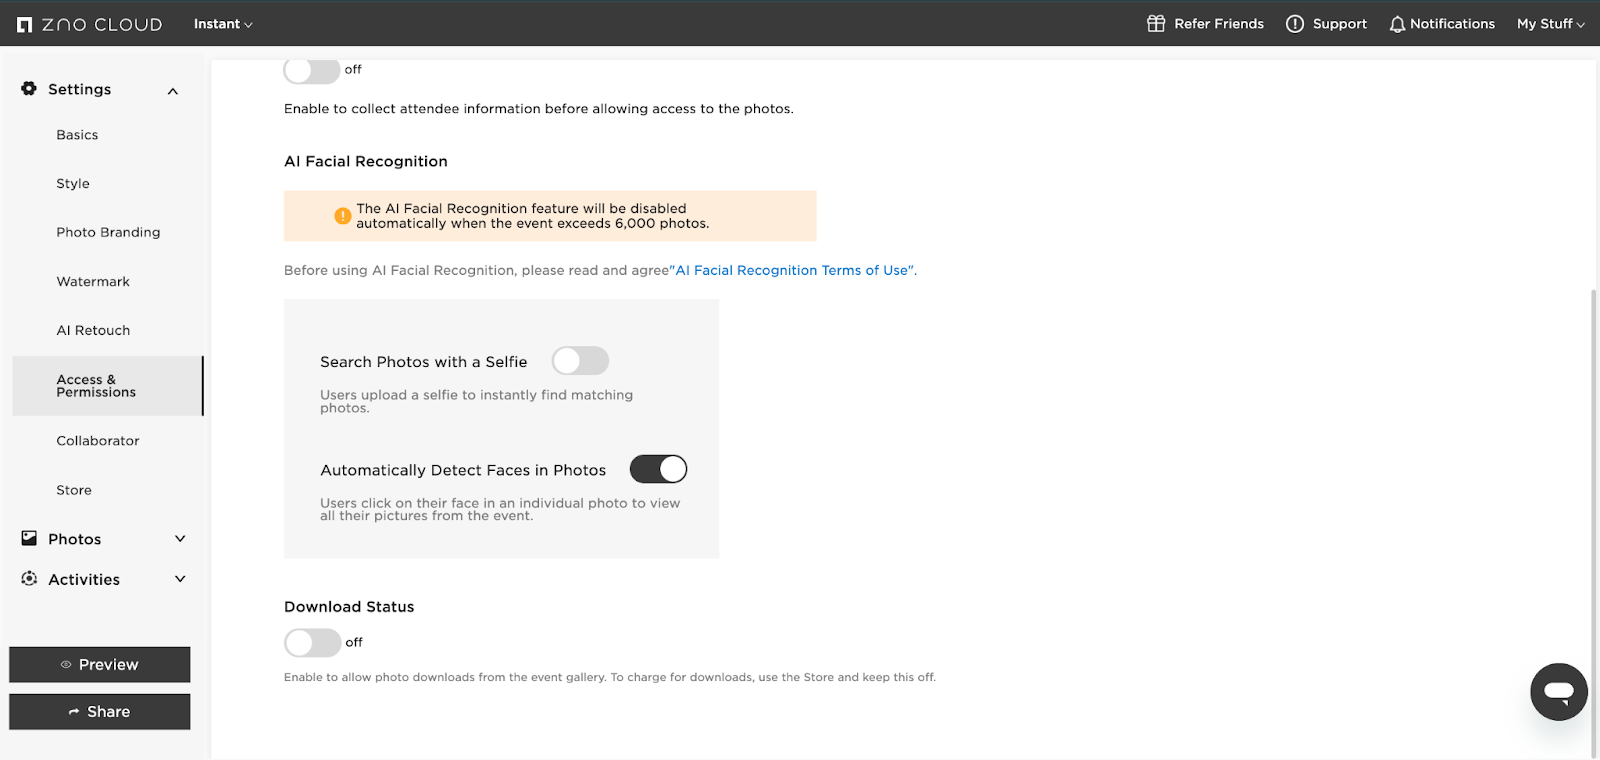Open the live chat bubble icon
Image resolution: width=1600 pixels, height=760 pixels.
tap(1558, 691)
